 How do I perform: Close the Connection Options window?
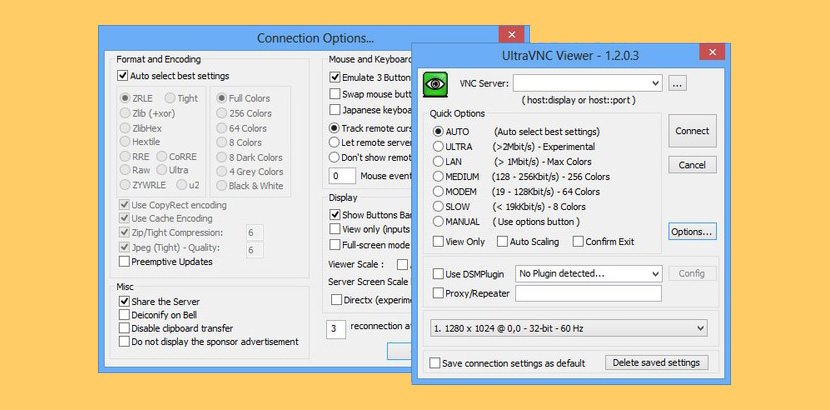pyautogui.click(x=511, y=34)
